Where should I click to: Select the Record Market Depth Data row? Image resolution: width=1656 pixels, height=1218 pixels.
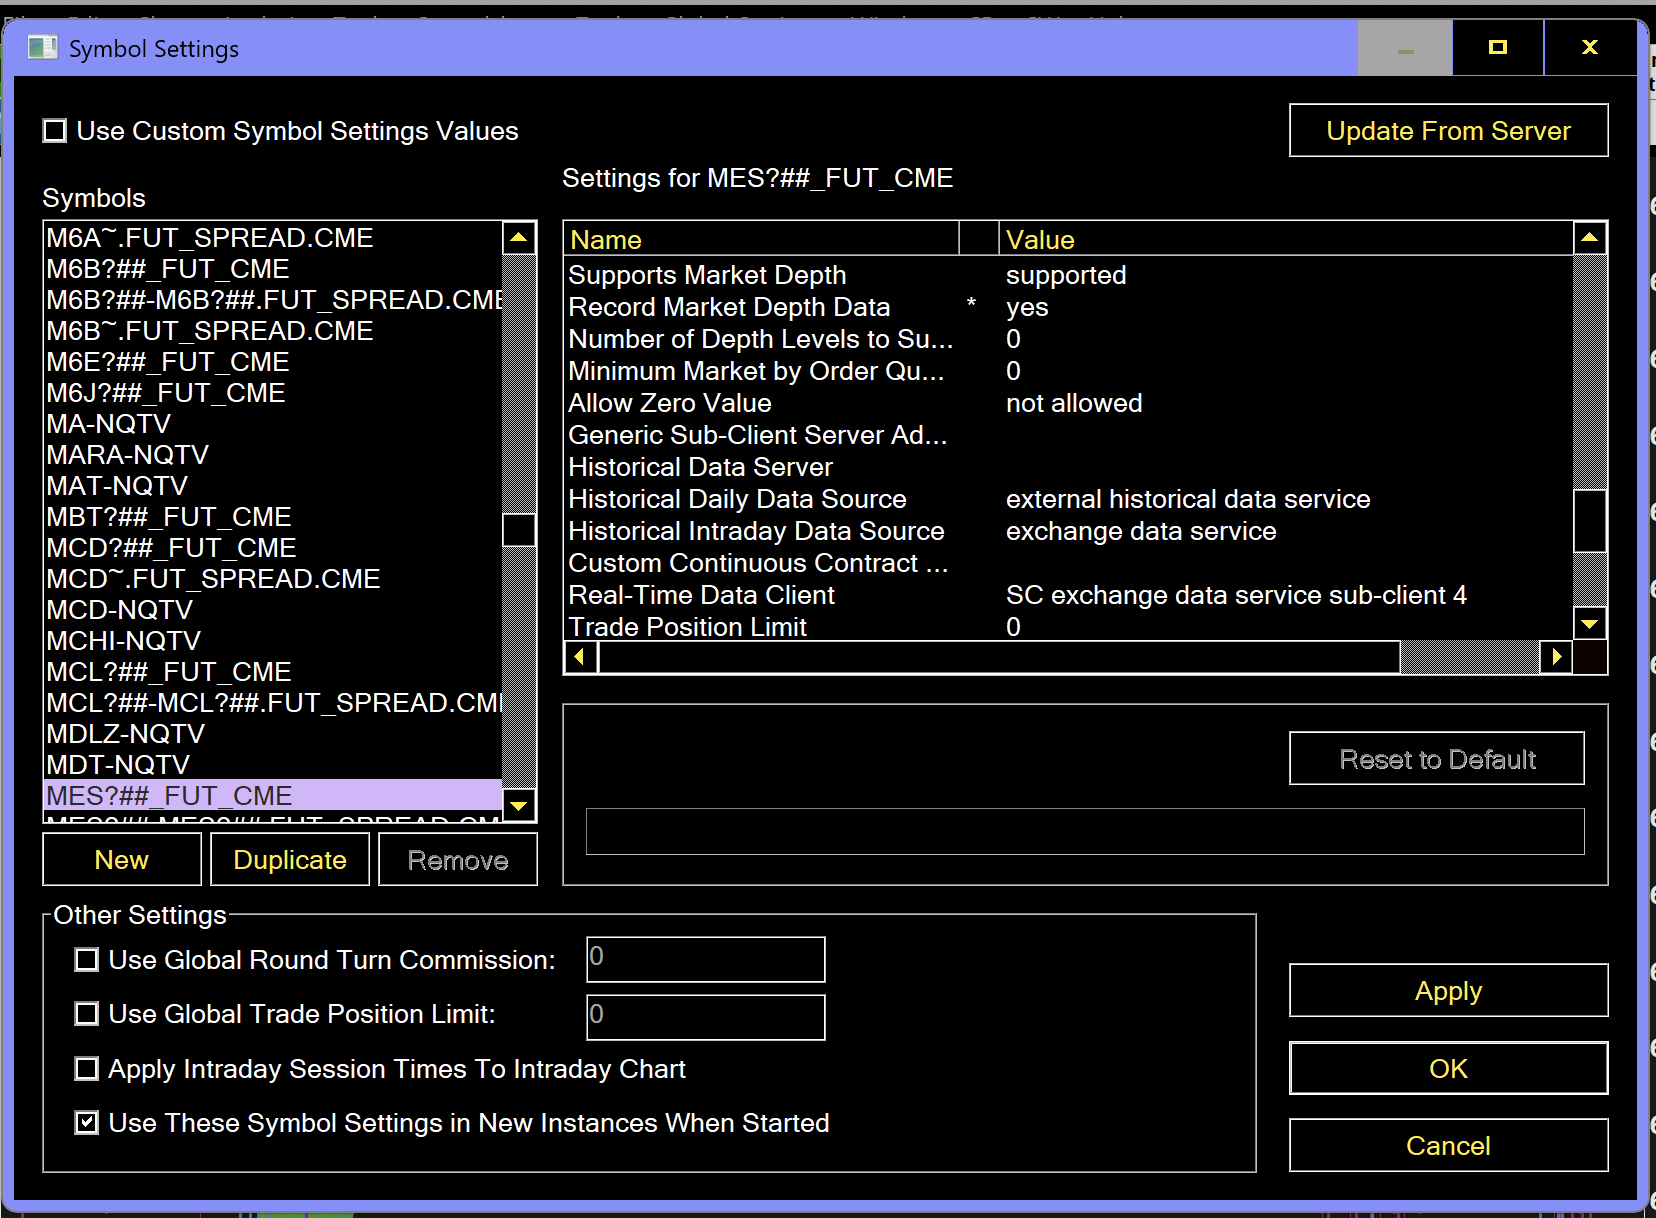[729, 307]
